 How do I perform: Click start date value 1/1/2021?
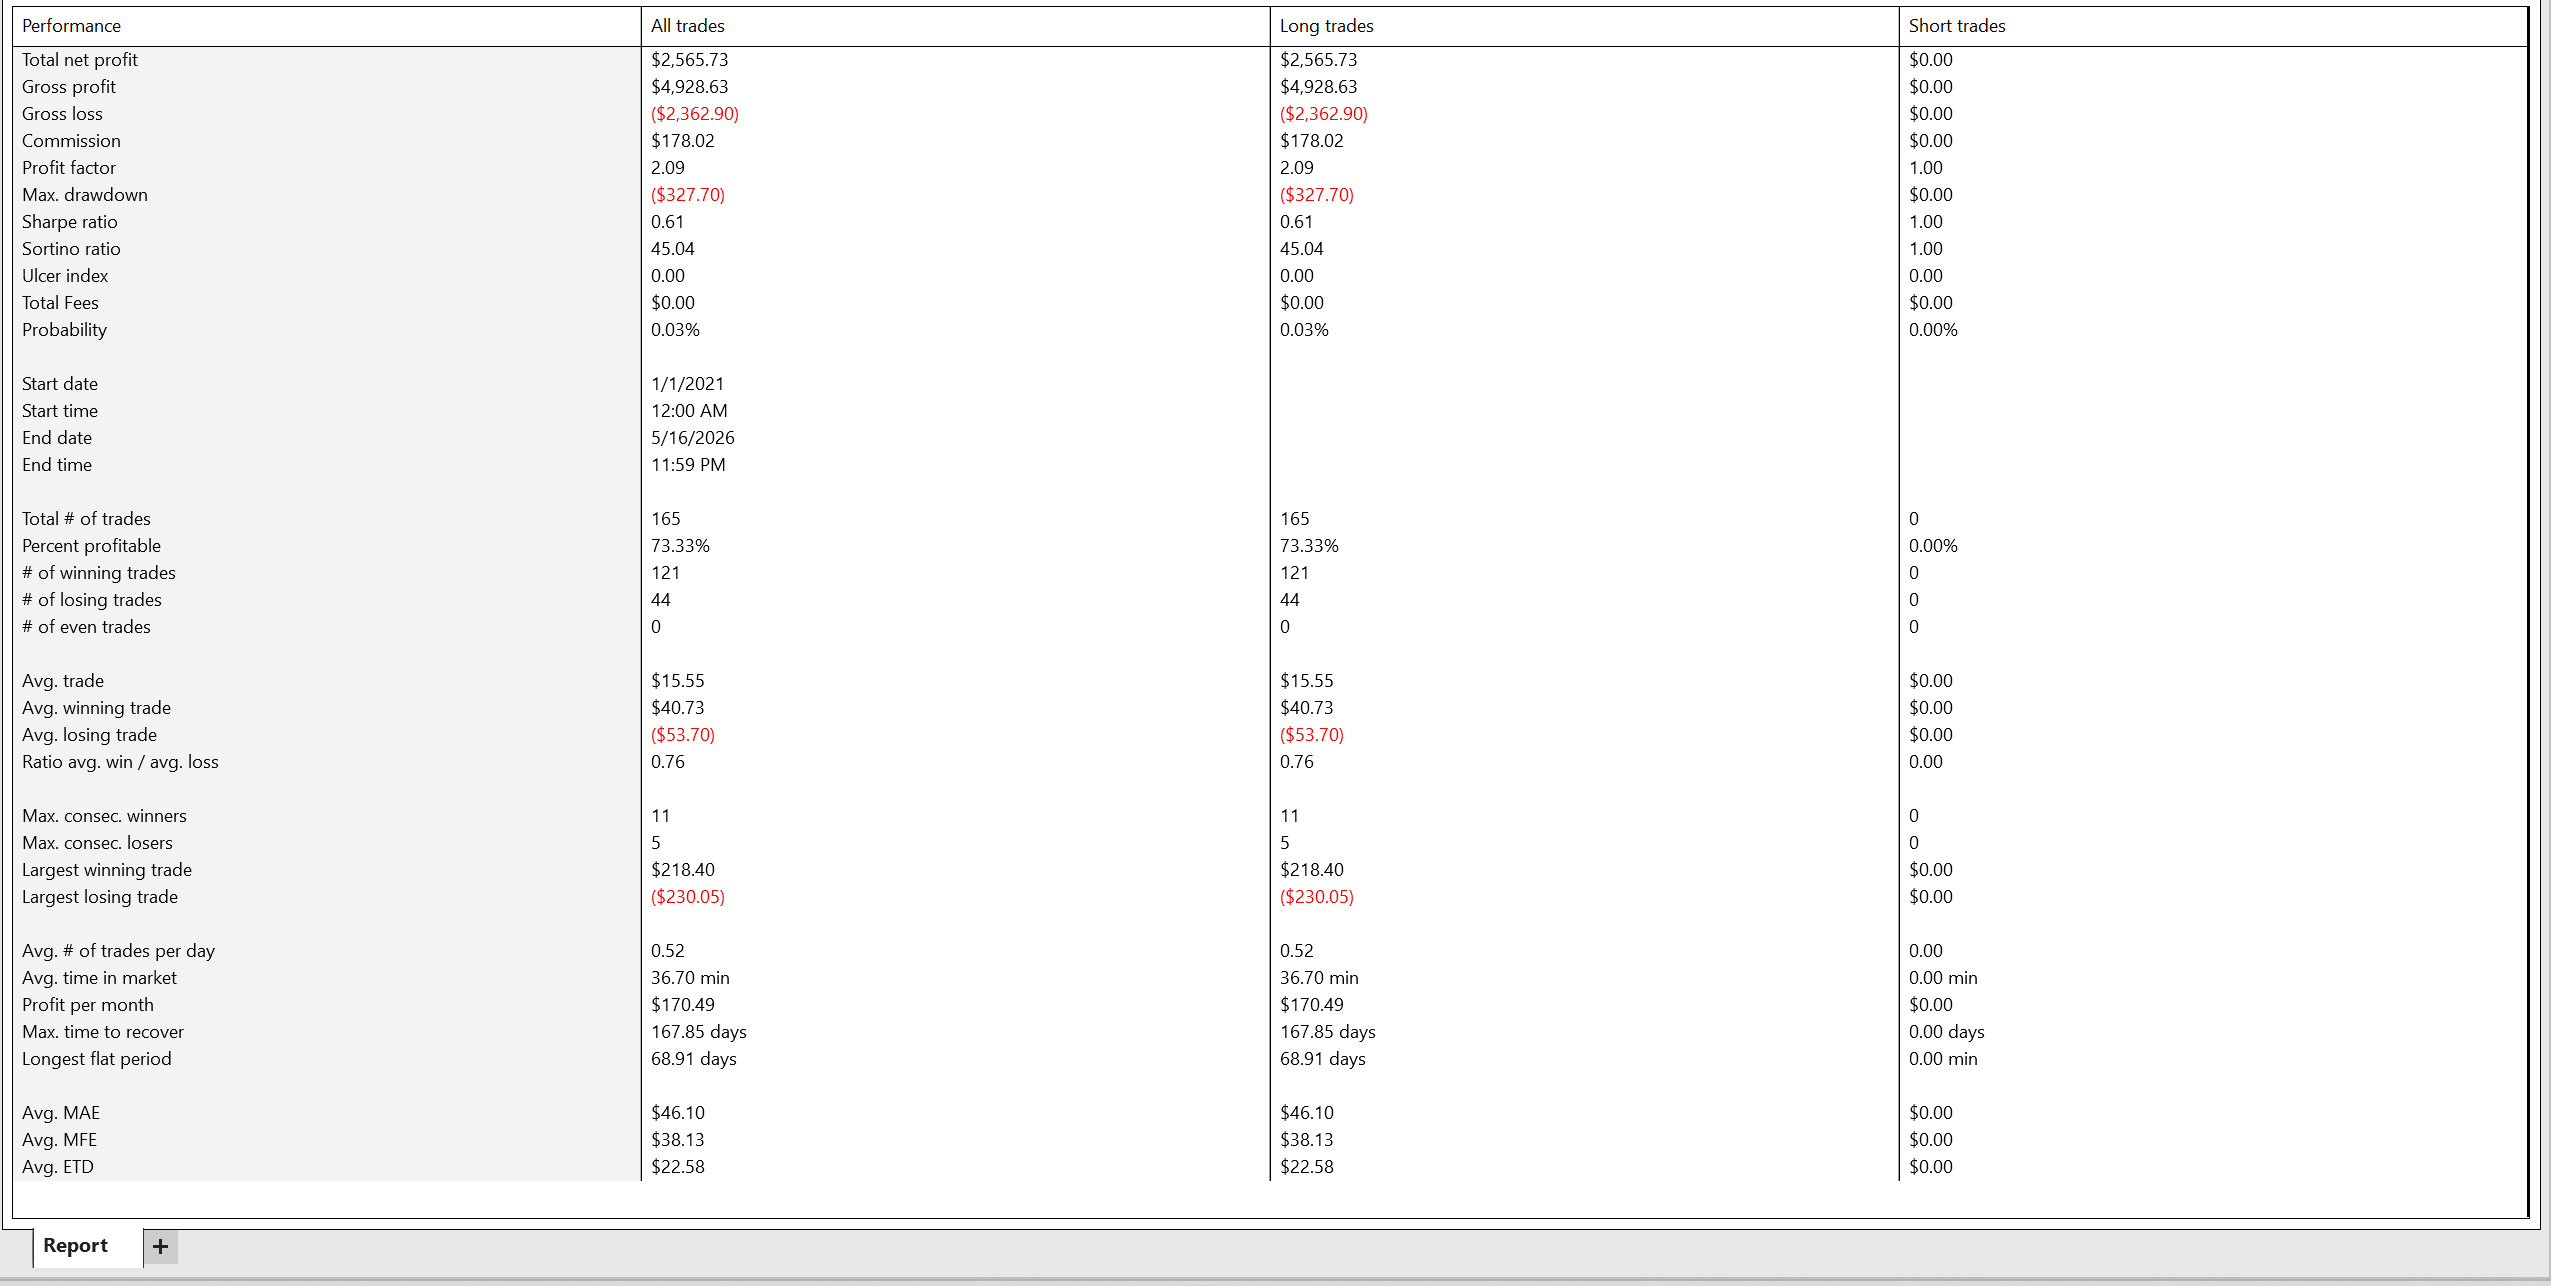click(x=688, y=384)
